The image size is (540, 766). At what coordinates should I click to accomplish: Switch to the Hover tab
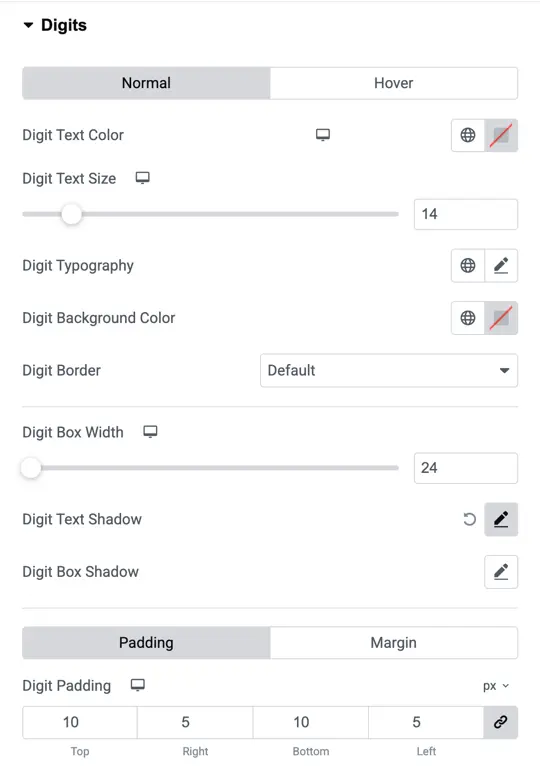point(393,83)
